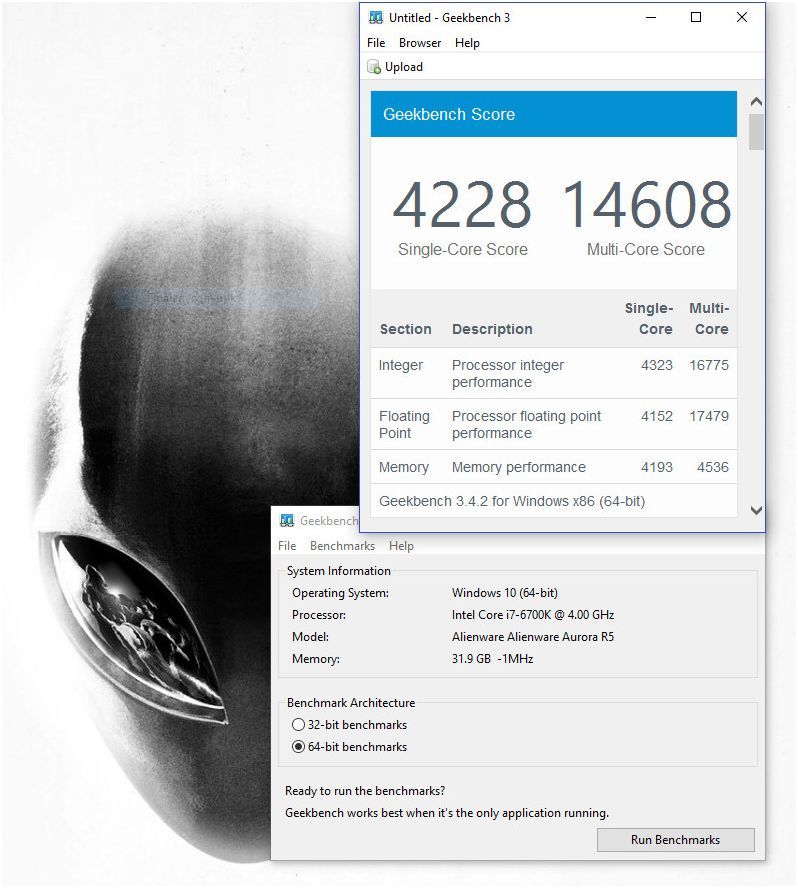The width and height of the screenshot is (798, 888).
Task: Click the Geekbench Score header banner
Action: point(553,114)
